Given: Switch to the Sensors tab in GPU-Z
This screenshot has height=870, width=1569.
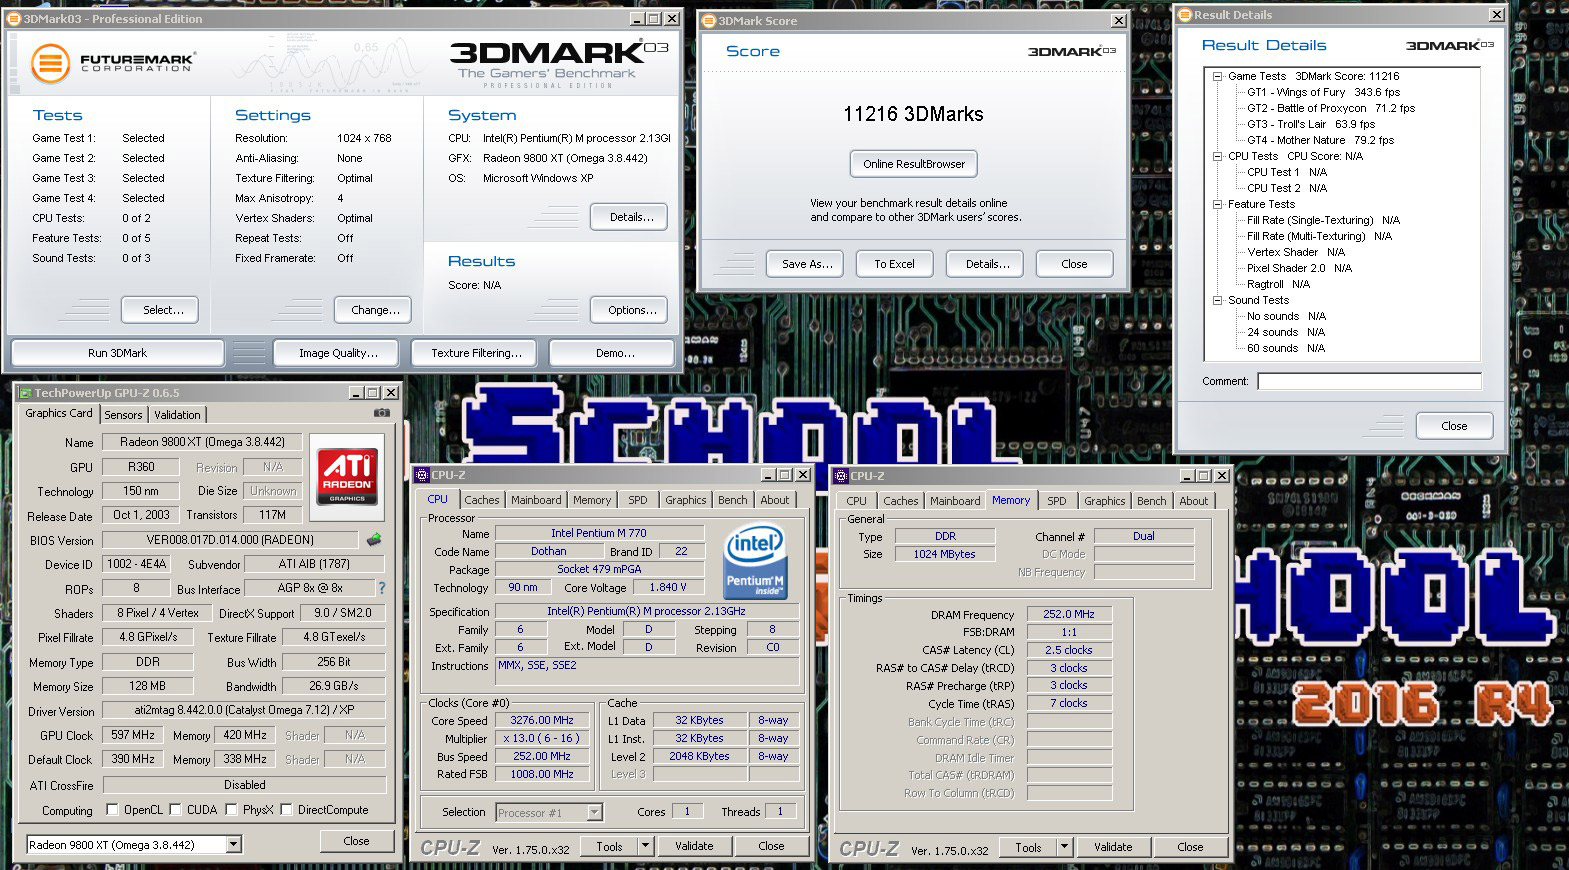Looking at the screenshot, I should [x=123, y=415].
